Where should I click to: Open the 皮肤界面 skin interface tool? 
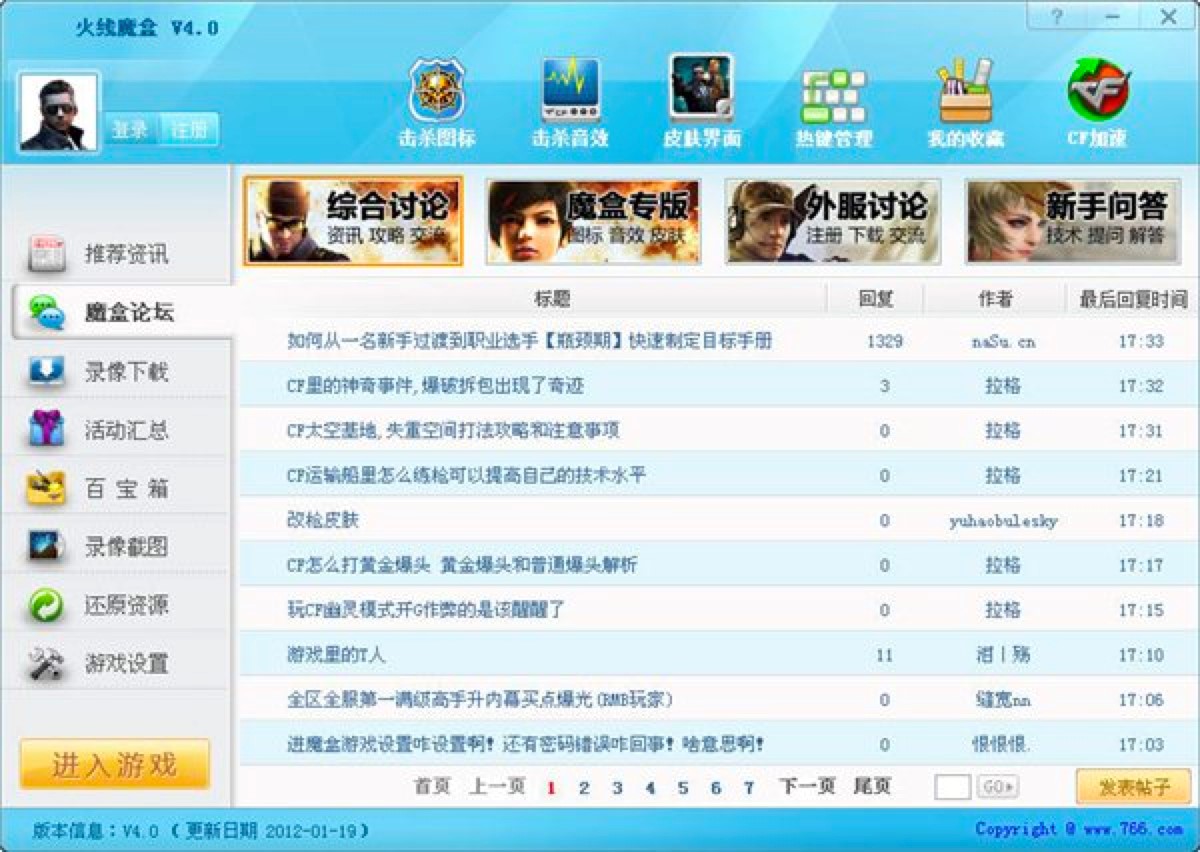coord(701,101)
